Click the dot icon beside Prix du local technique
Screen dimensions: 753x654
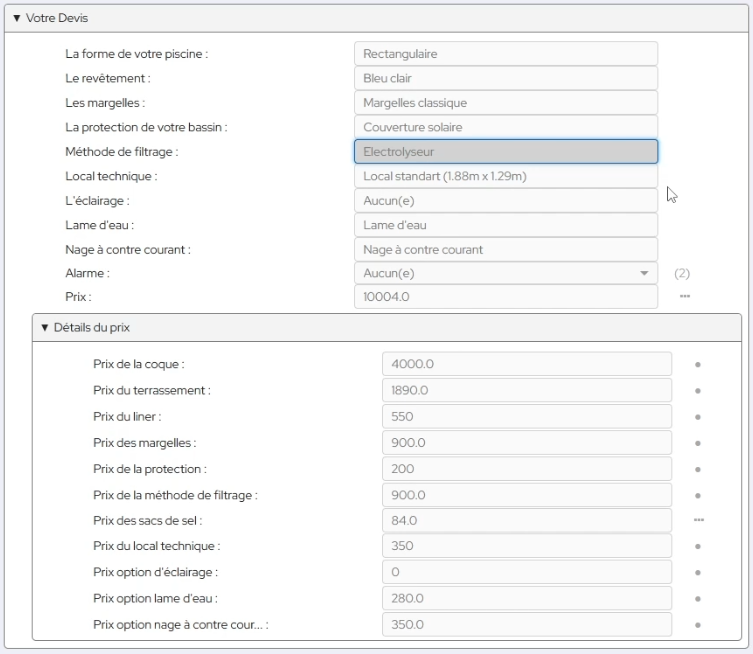(x=698, y=546)
